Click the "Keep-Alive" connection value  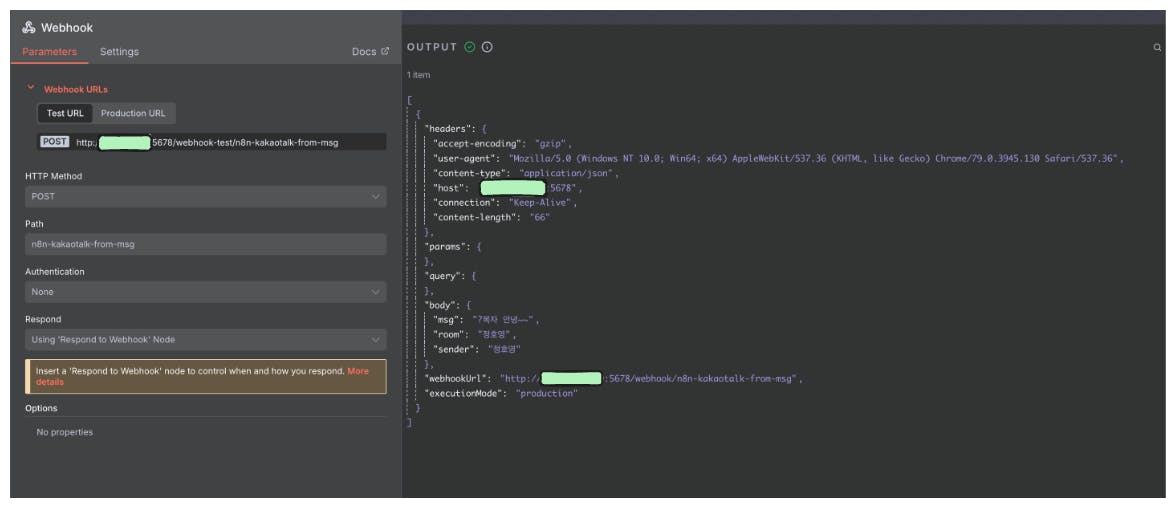pyautogui.click(x=542, y=202)
